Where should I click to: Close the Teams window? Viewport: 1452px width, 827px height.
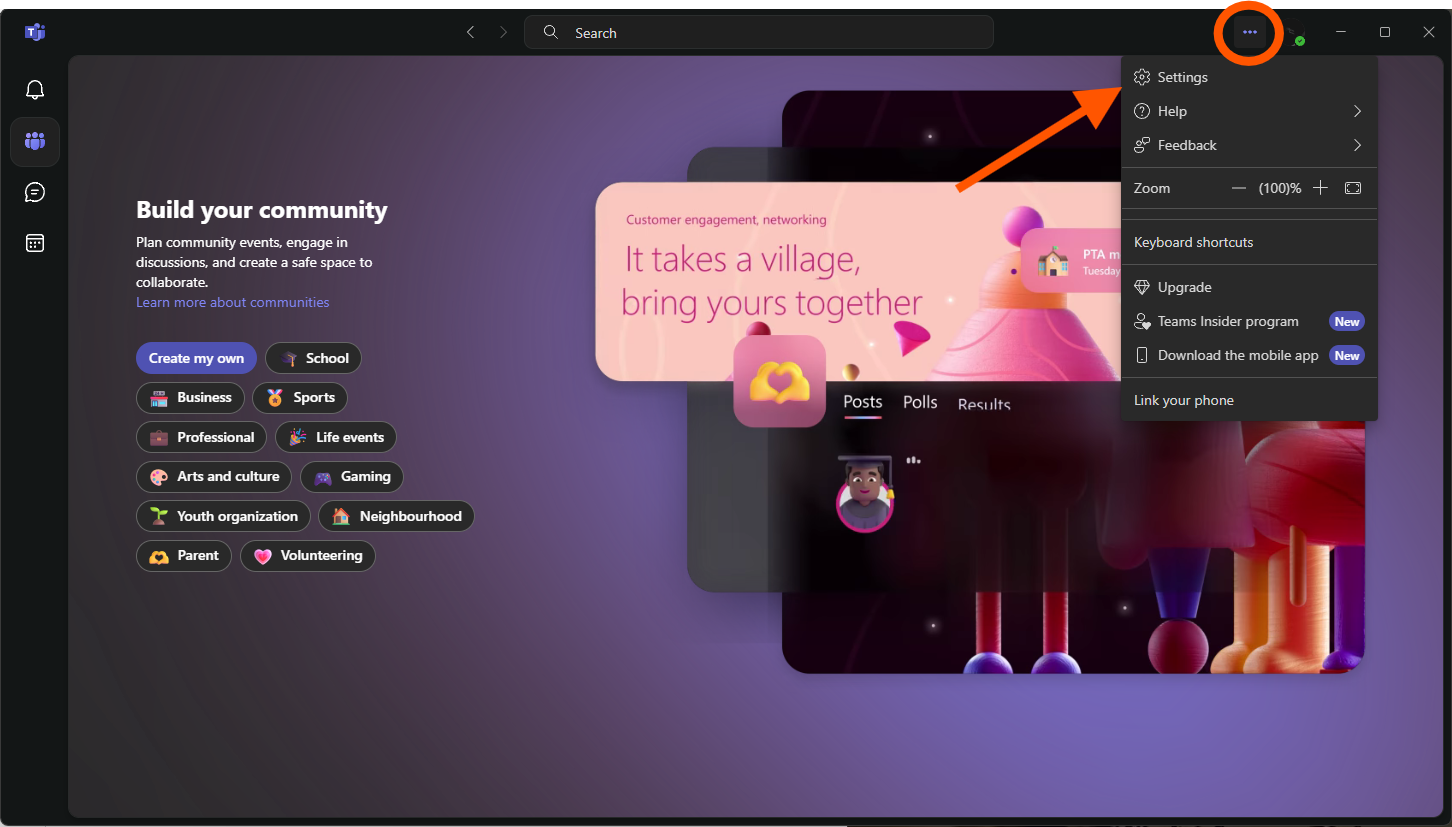click(1429, 32)
